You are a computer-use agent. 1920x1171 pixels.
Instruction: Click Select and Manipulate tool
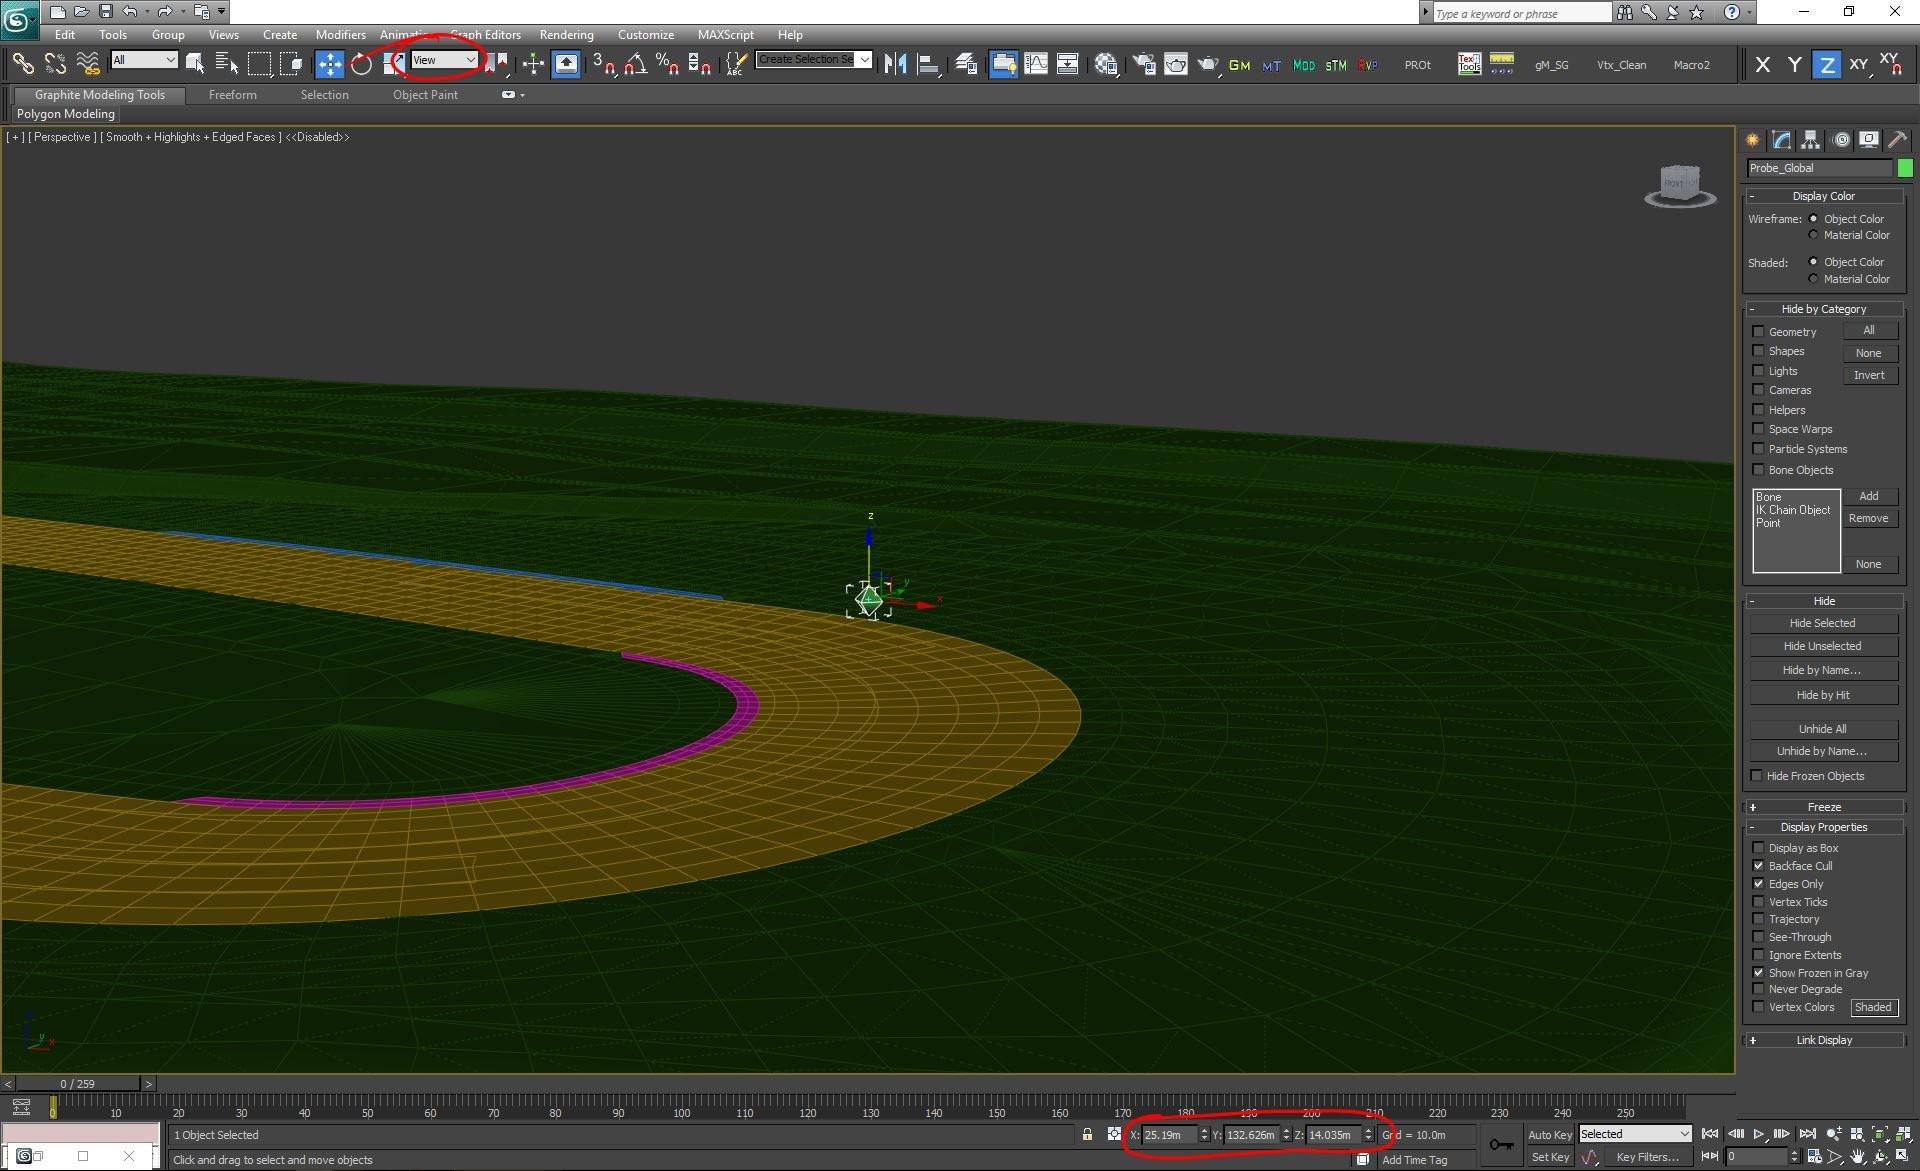coord(533,64)
